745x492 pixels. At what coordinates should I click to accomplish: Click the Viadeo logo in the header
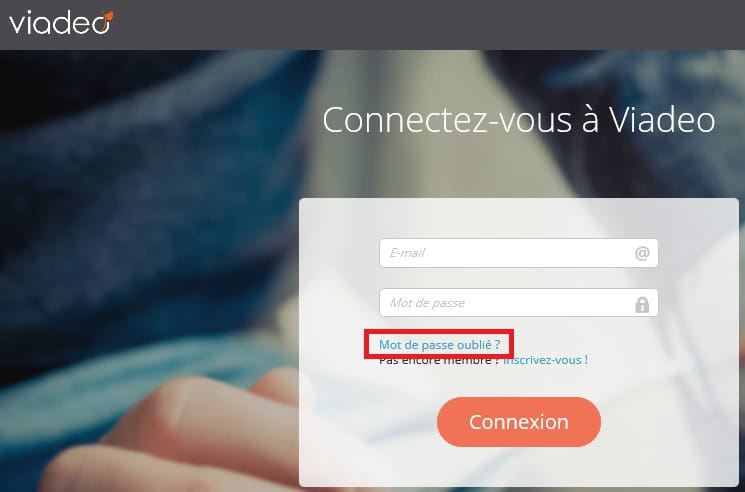pyautogui.click(x=61, y=22)
